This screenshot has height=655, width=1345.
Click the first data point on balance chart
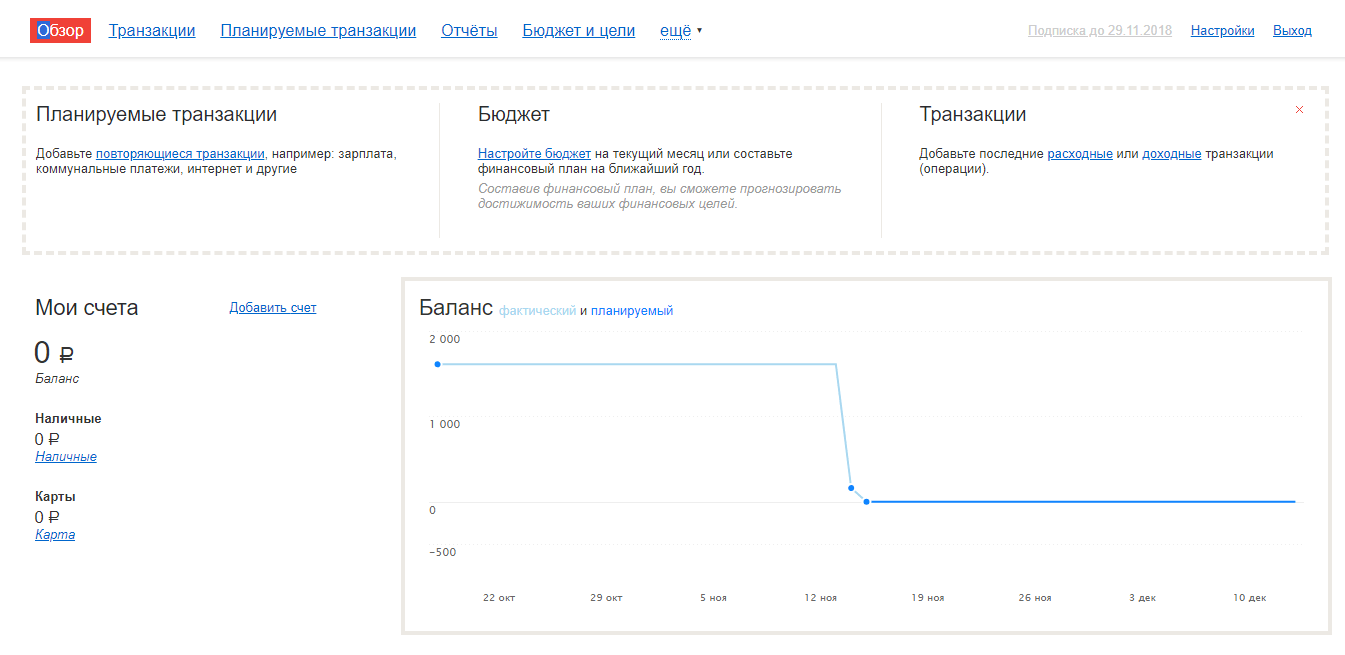click(x=438, y=364)
